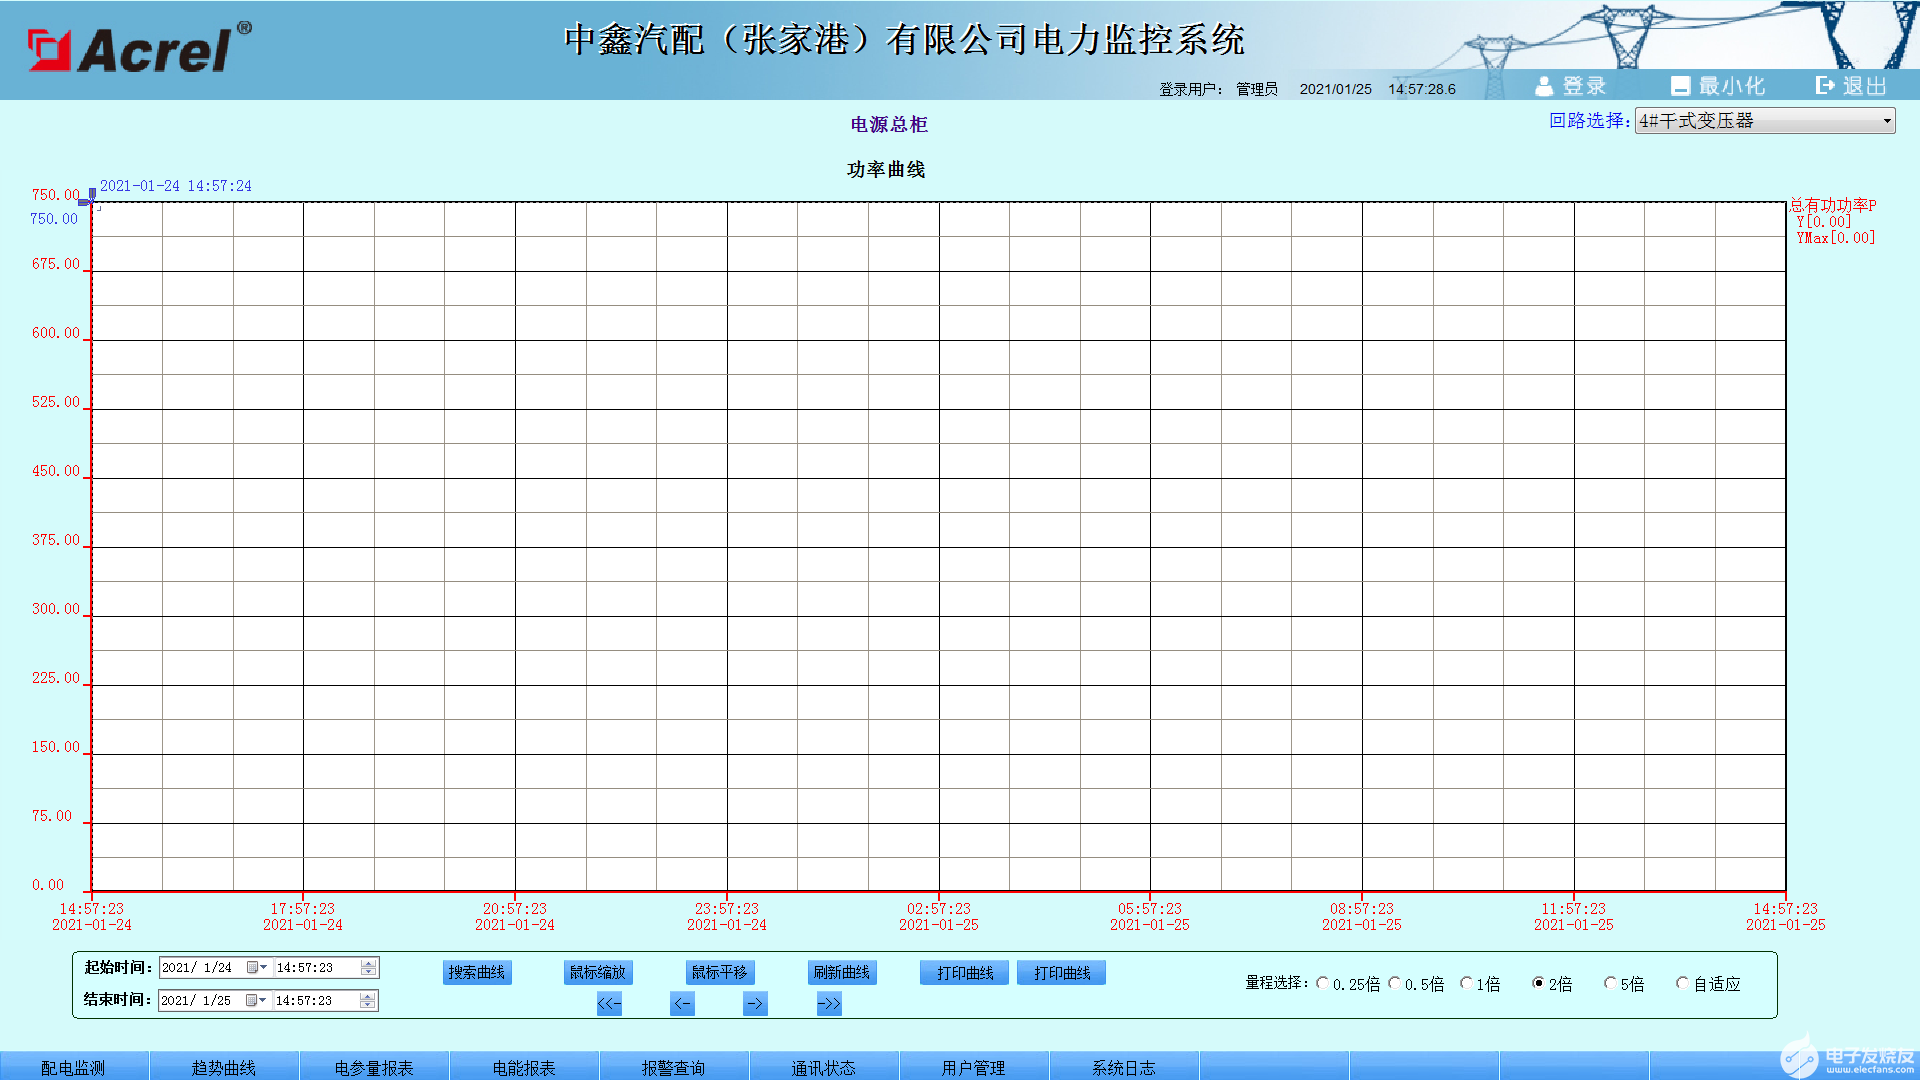Step forward with -> arrow
This screenshot has width=1920, height=1080.
point(755,1004)
